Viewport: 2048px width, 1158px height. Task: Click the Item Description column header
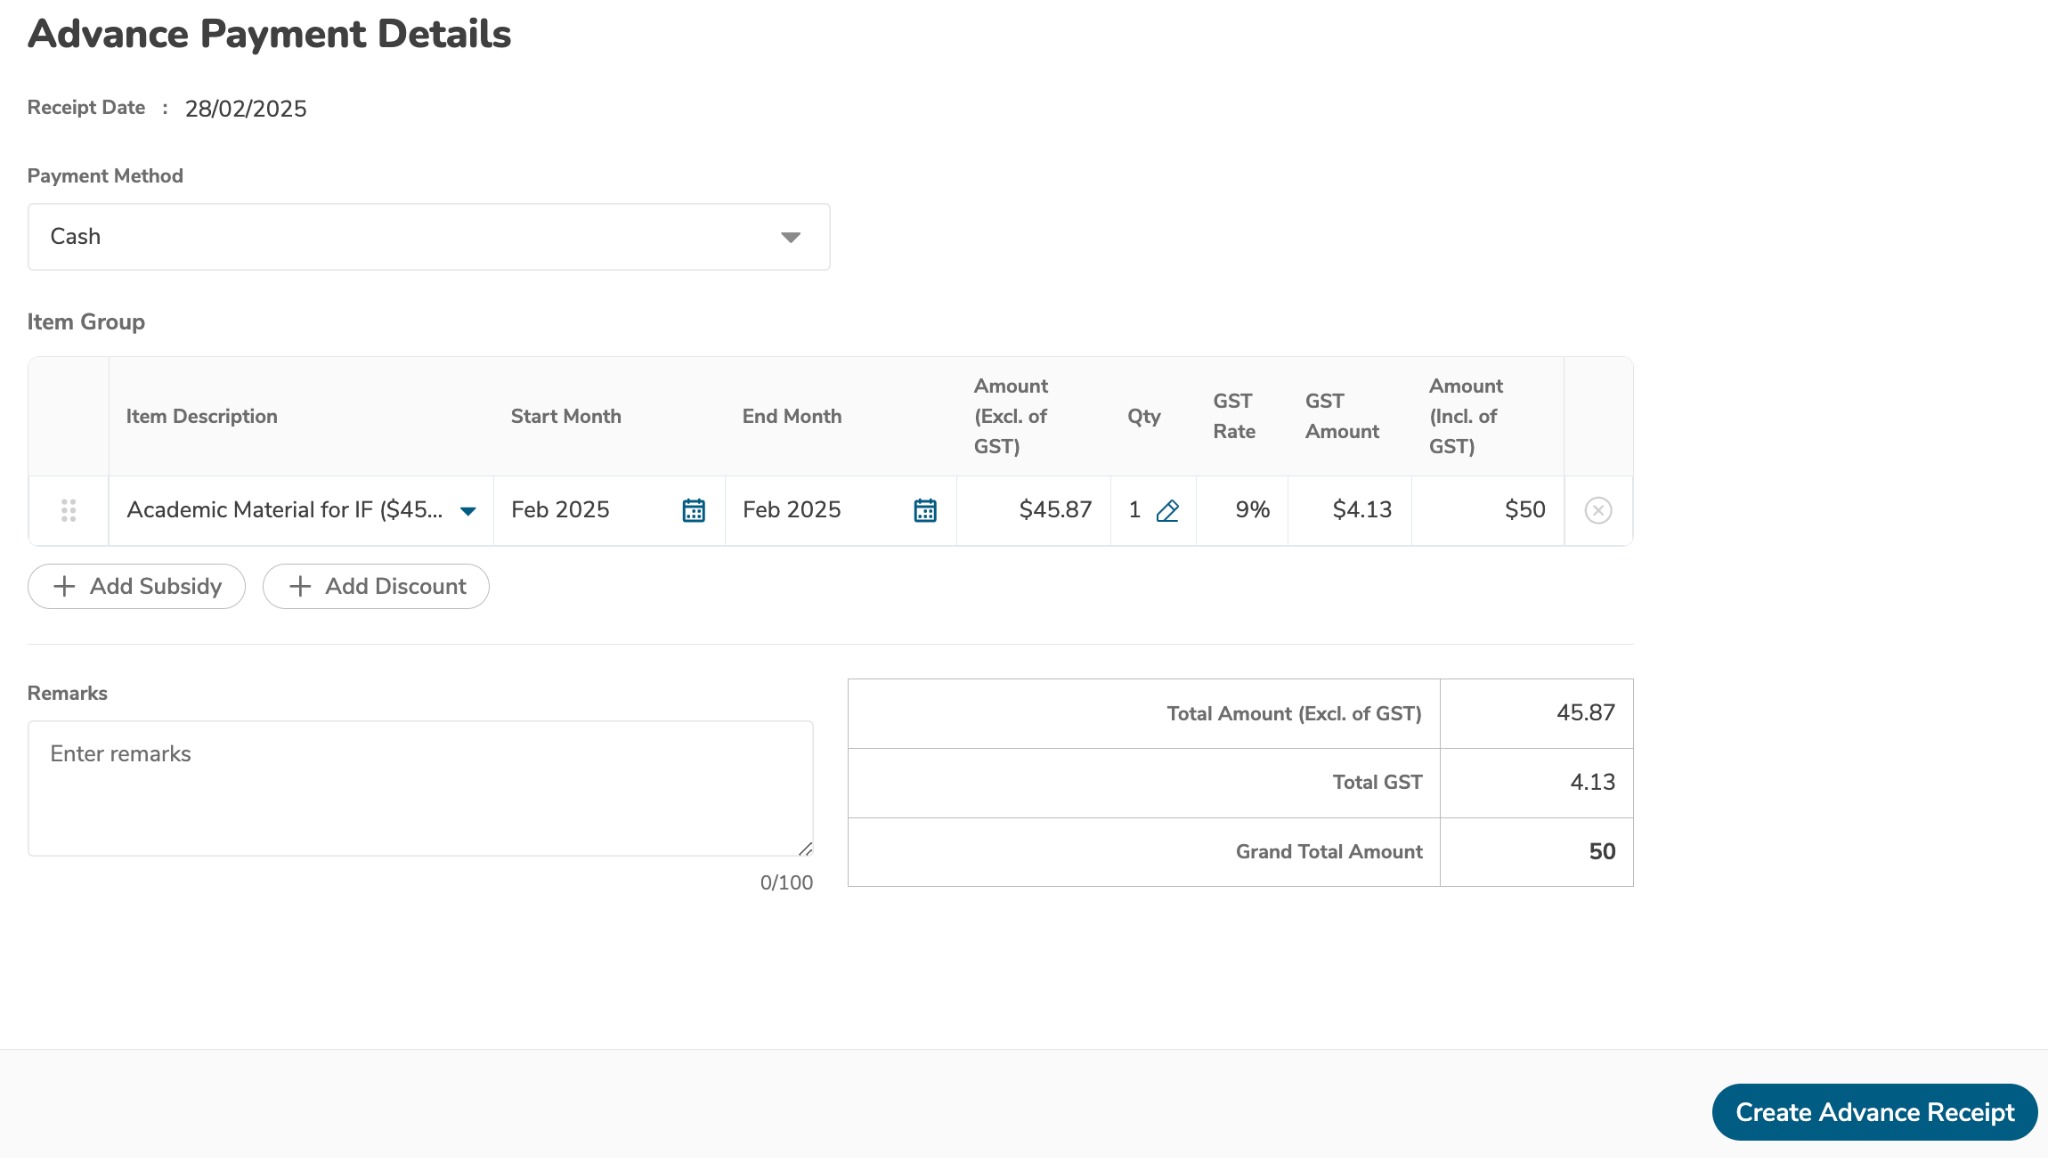pos(202,416)
